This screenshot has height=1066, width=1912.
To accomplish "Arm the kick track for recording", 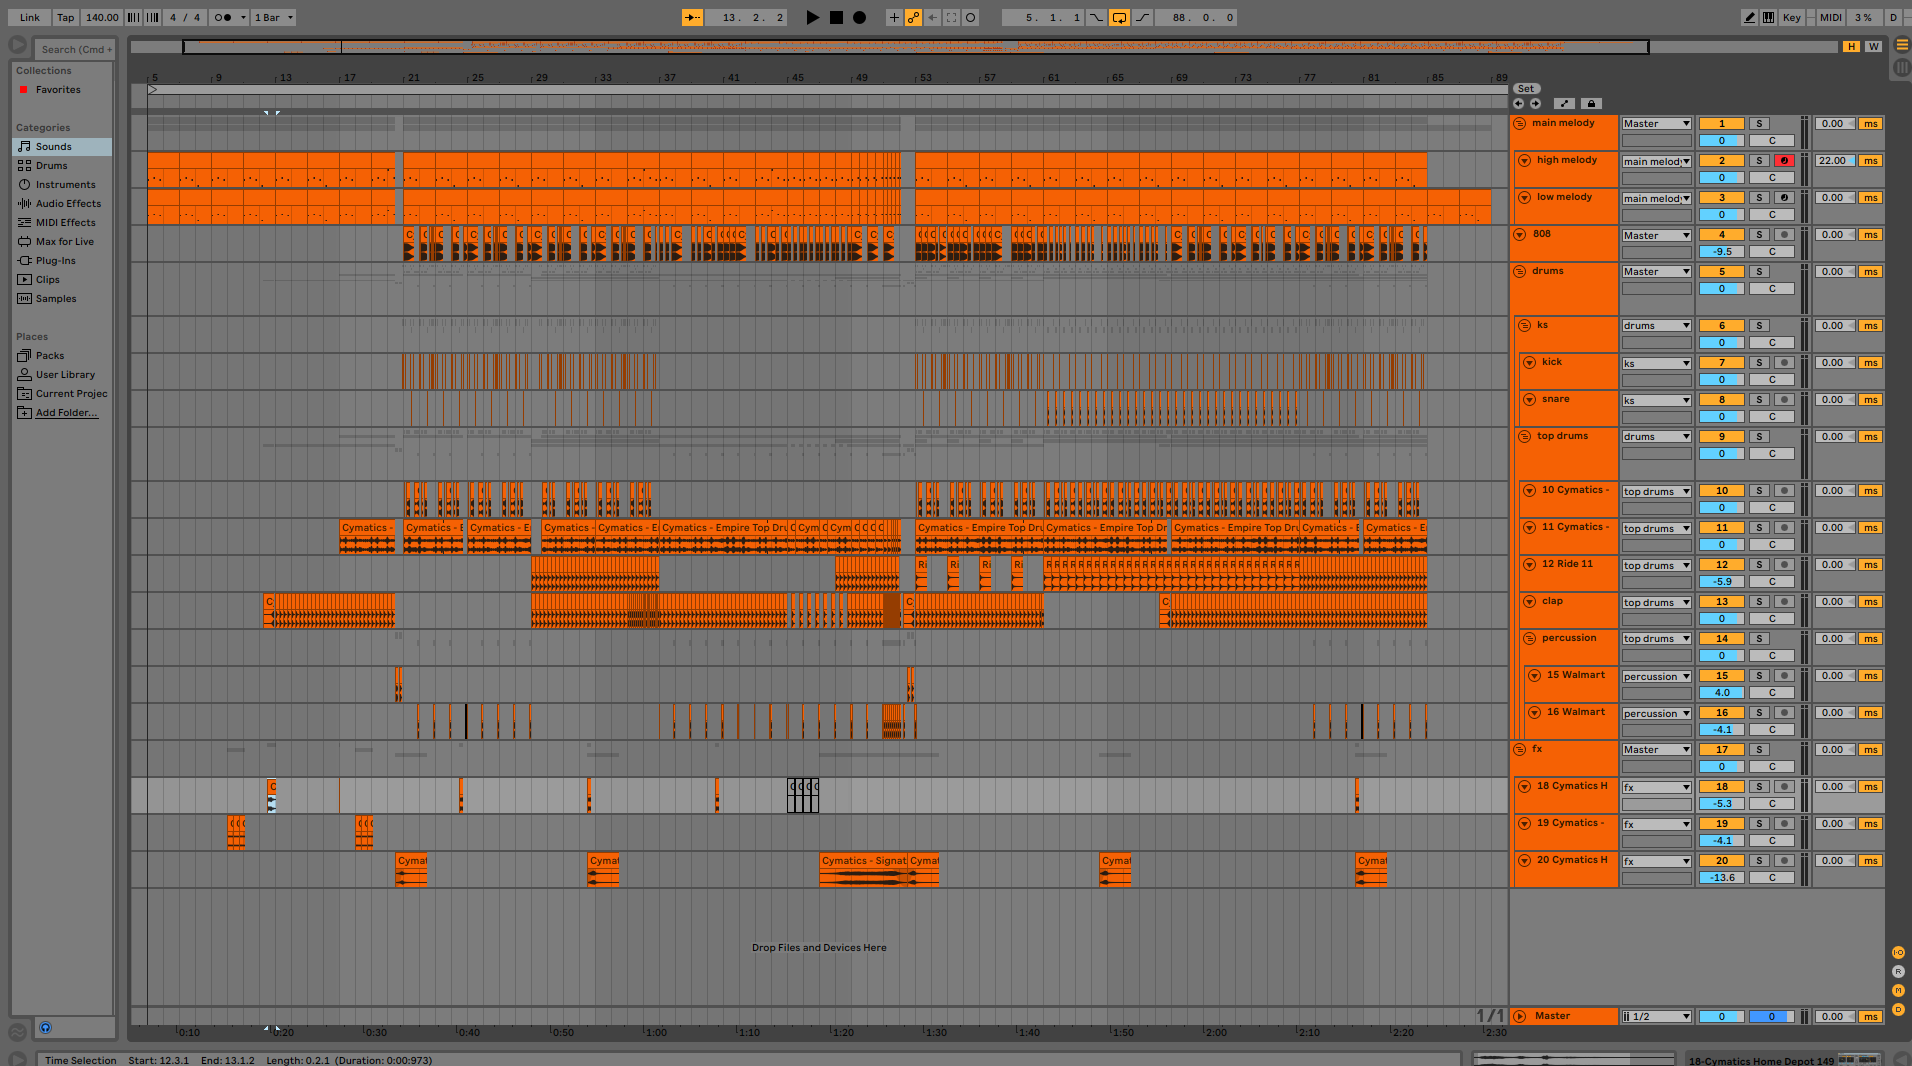I will coord(1783,362).
